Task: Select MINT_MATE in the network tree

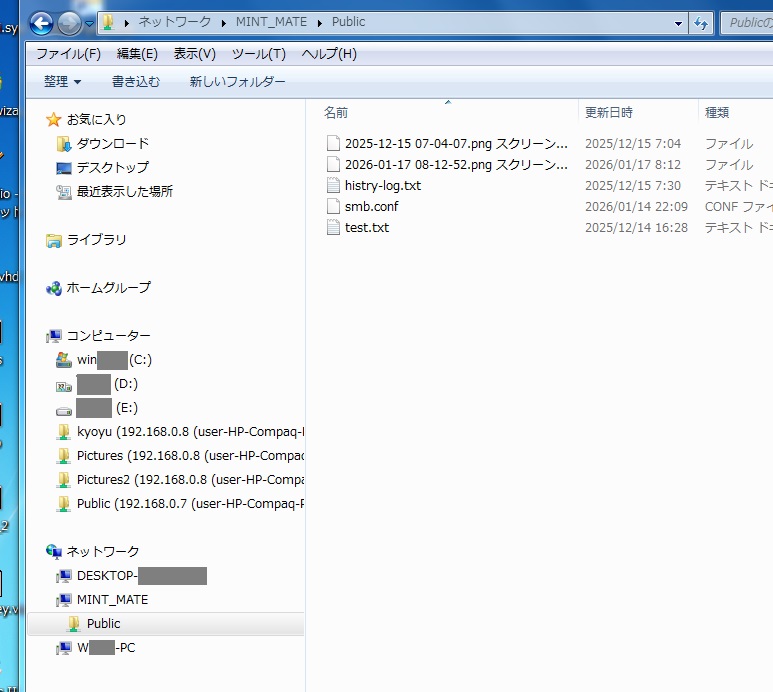Action: [x=111, y=600]
